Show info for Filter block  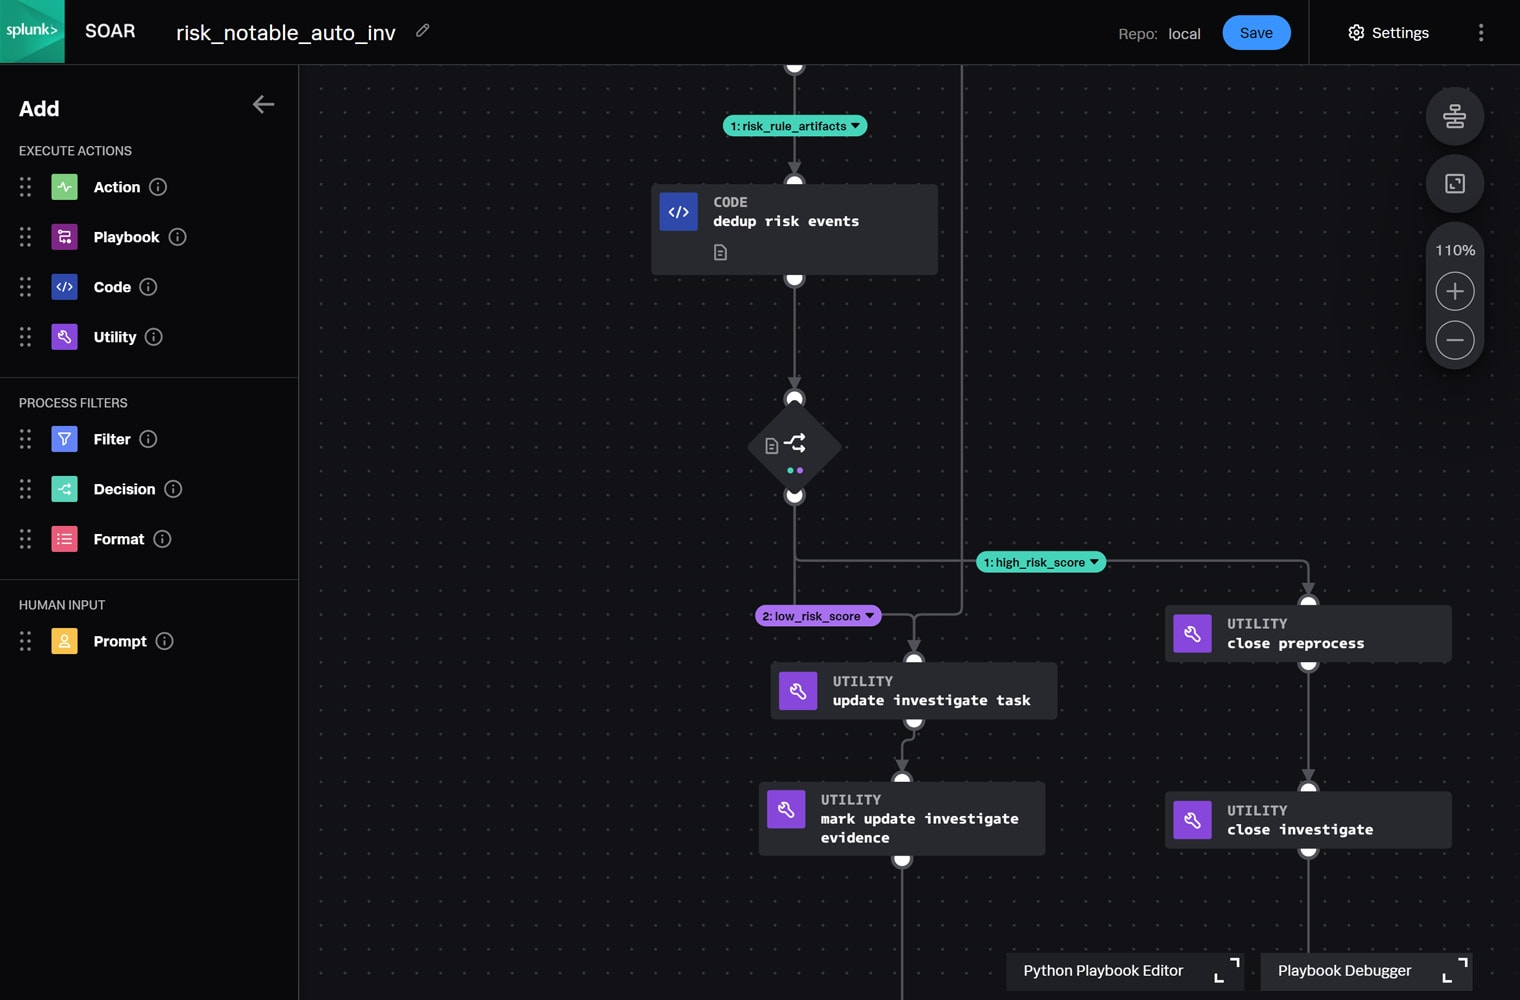click(x=148, y=439)
